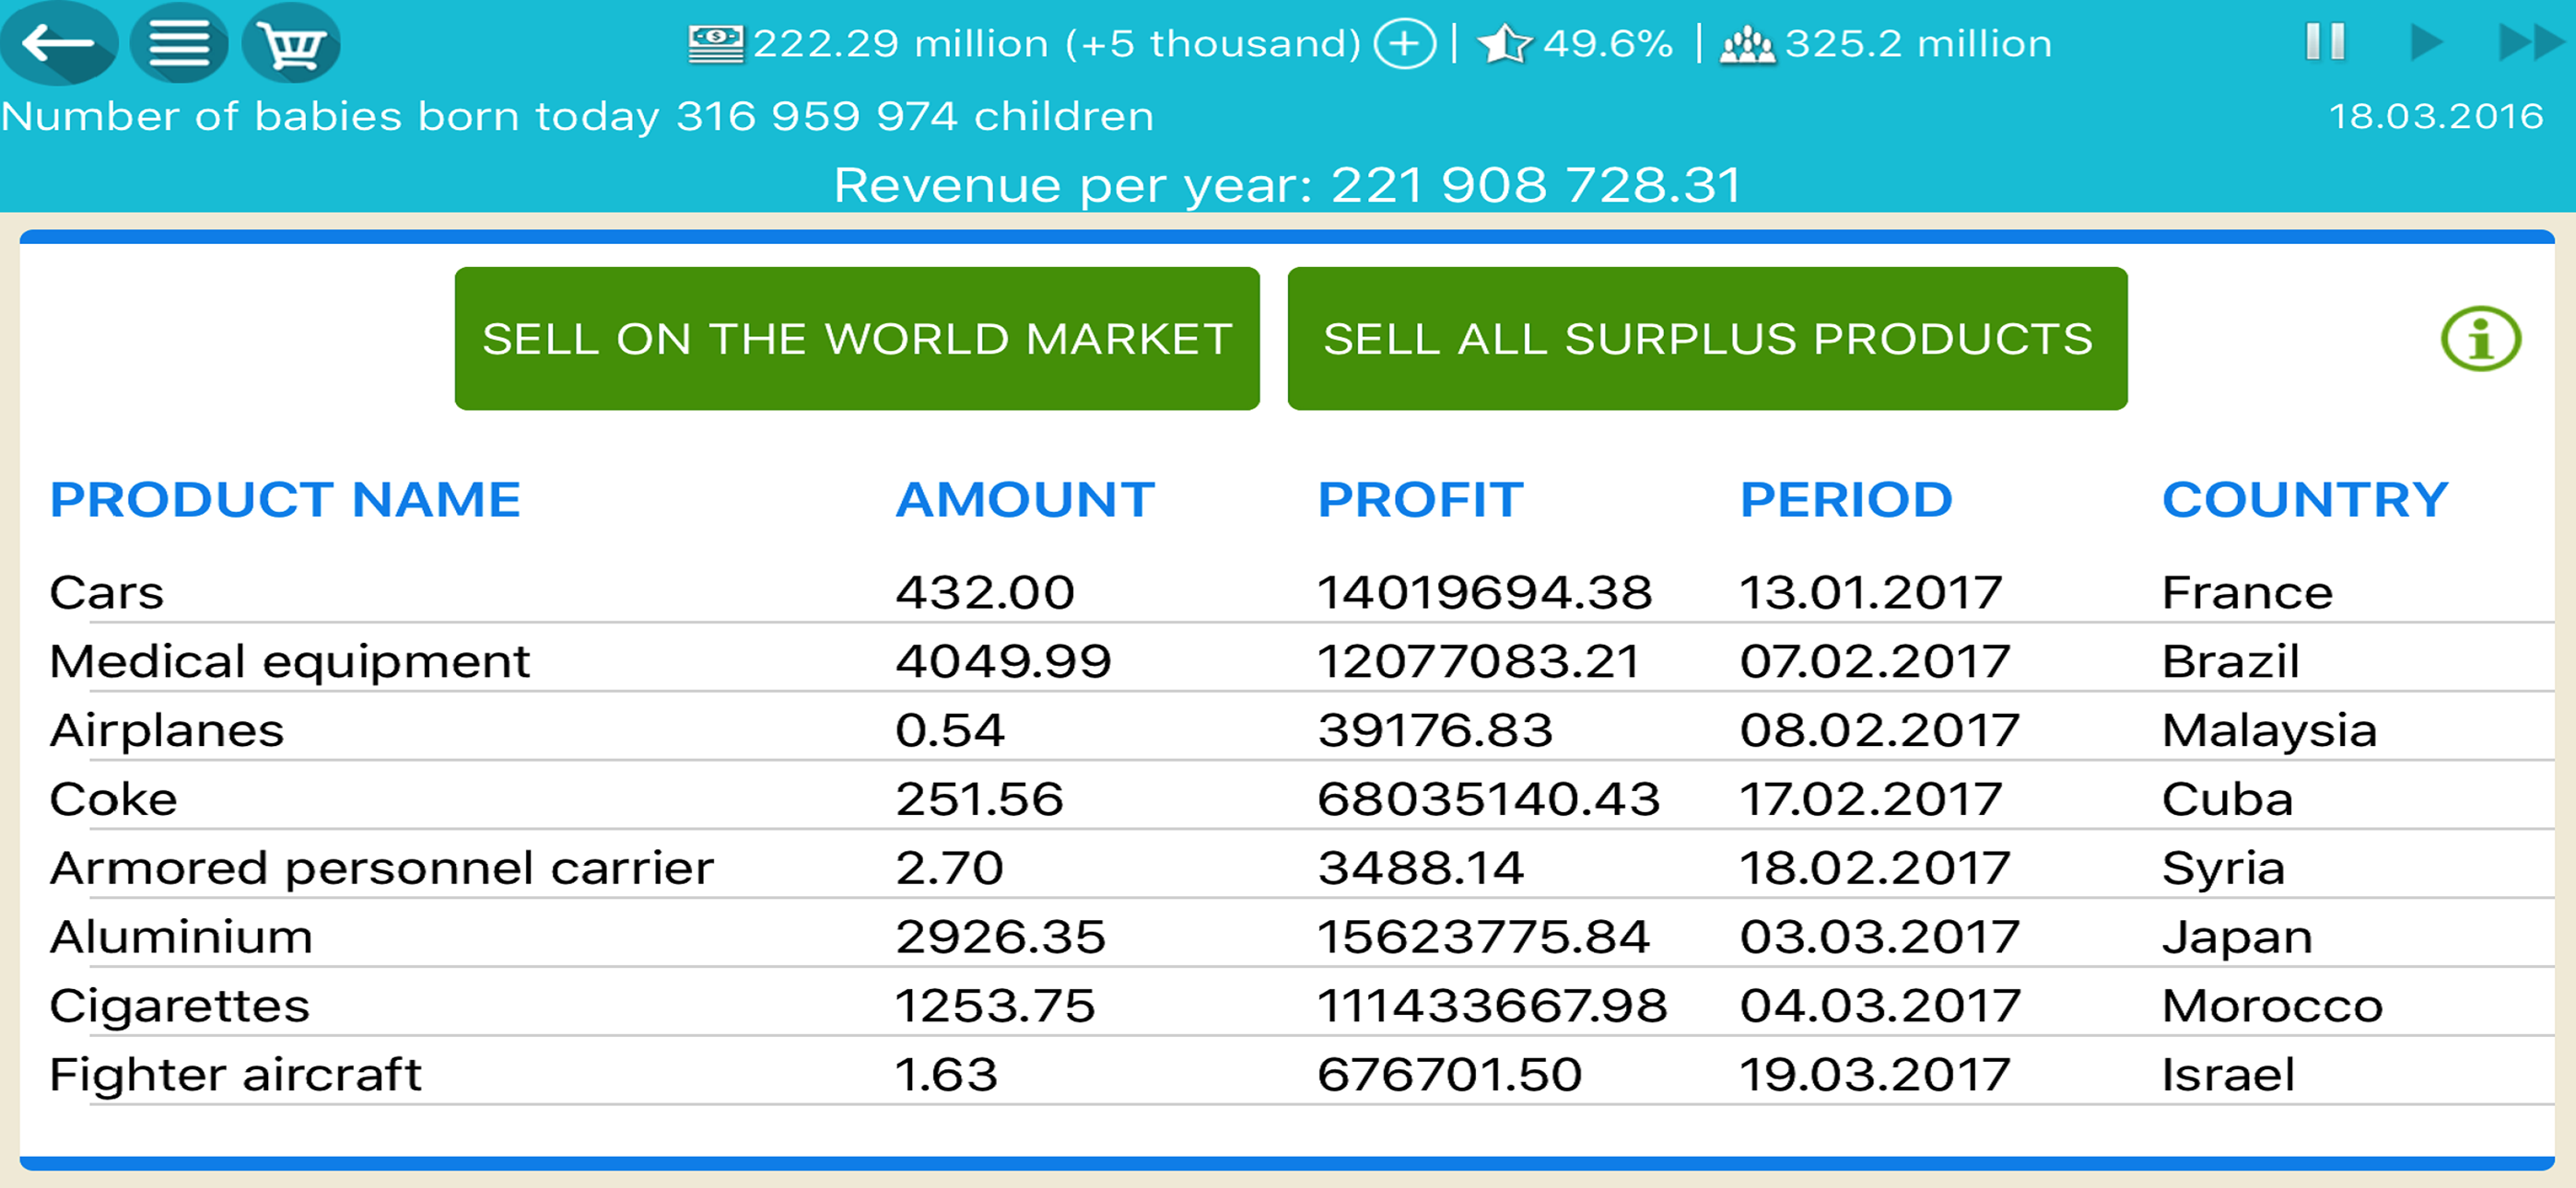The image size is (2576, 1188).
Task: Tap the back arrow button
Action: 58,44
